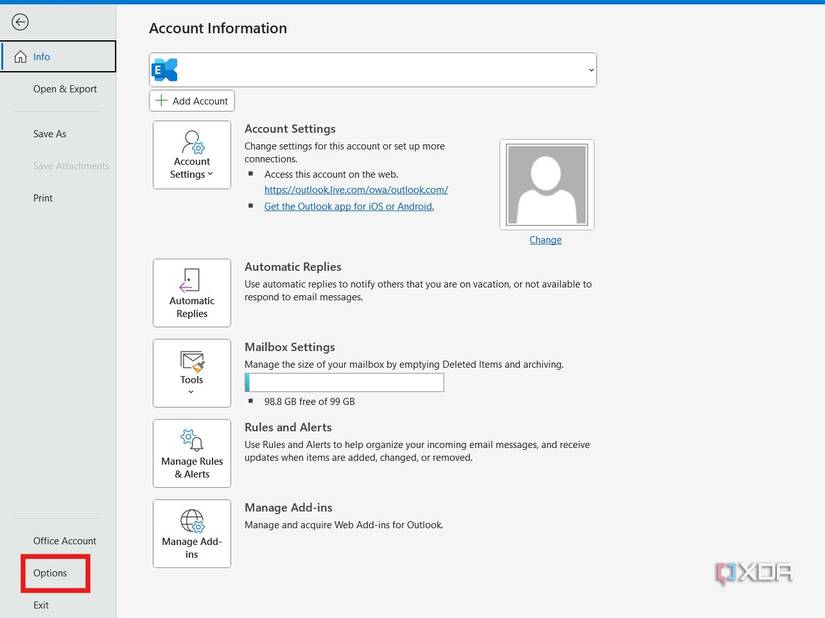Go to Open & Export
Screen dimensions: 825x618
click(x=64, y=88)
